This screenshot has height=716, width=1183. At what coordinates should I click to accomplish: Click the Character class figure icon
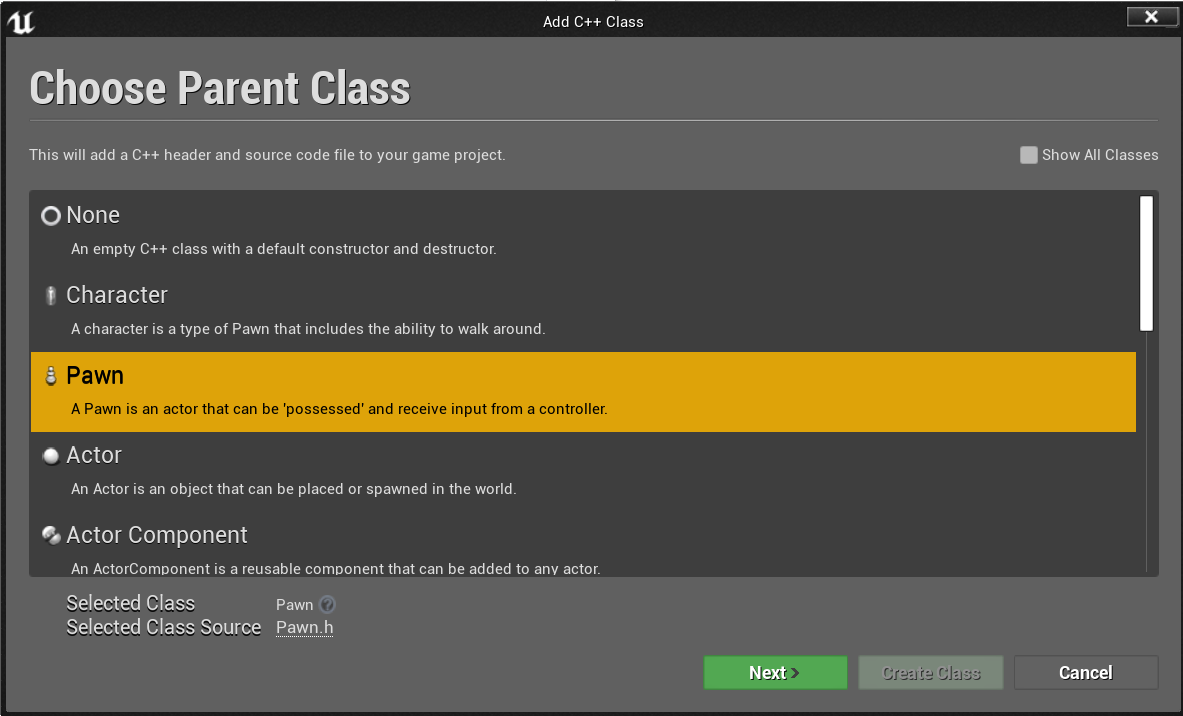tap(51, 295)
